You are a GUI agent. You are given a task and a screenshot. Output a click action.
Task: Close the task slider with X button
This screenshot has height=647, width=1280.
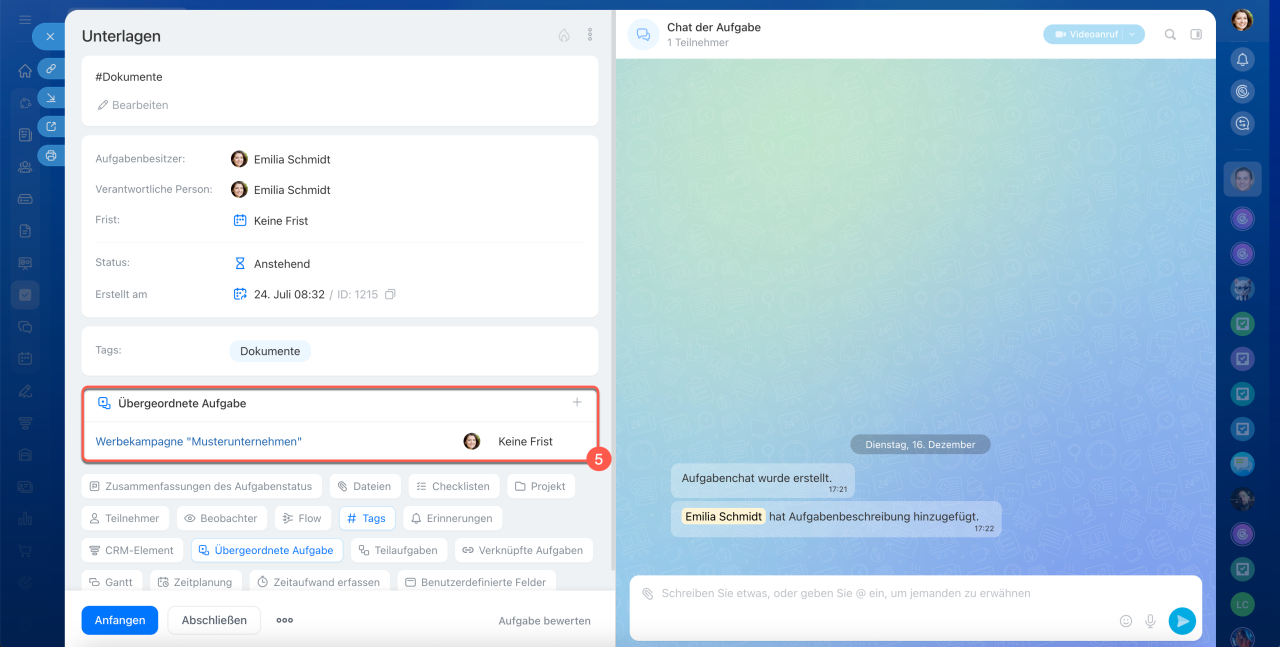[50, 37]
